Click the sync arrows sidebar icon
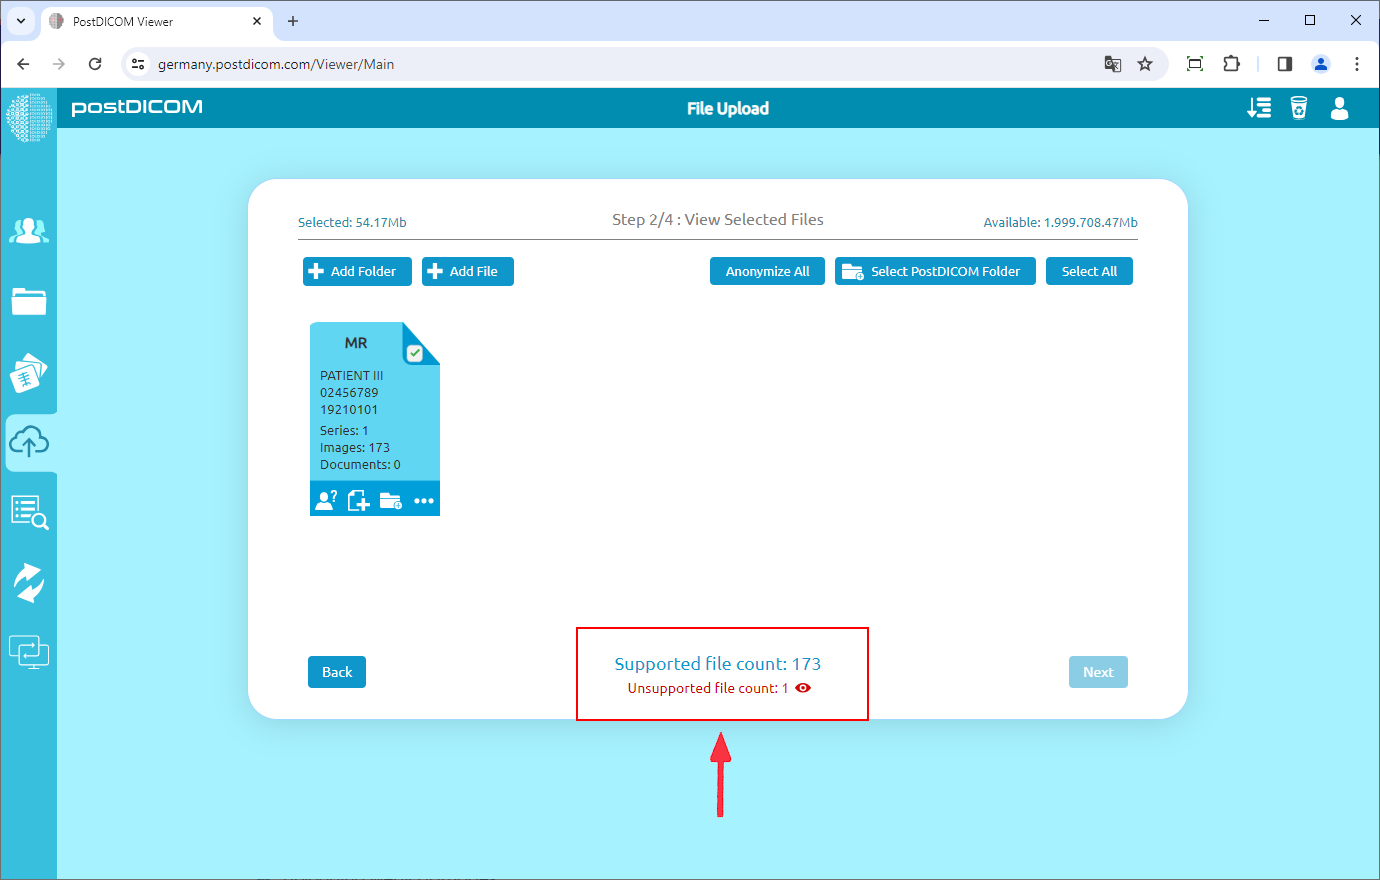 pyautogui.click(x=29, y=583)
